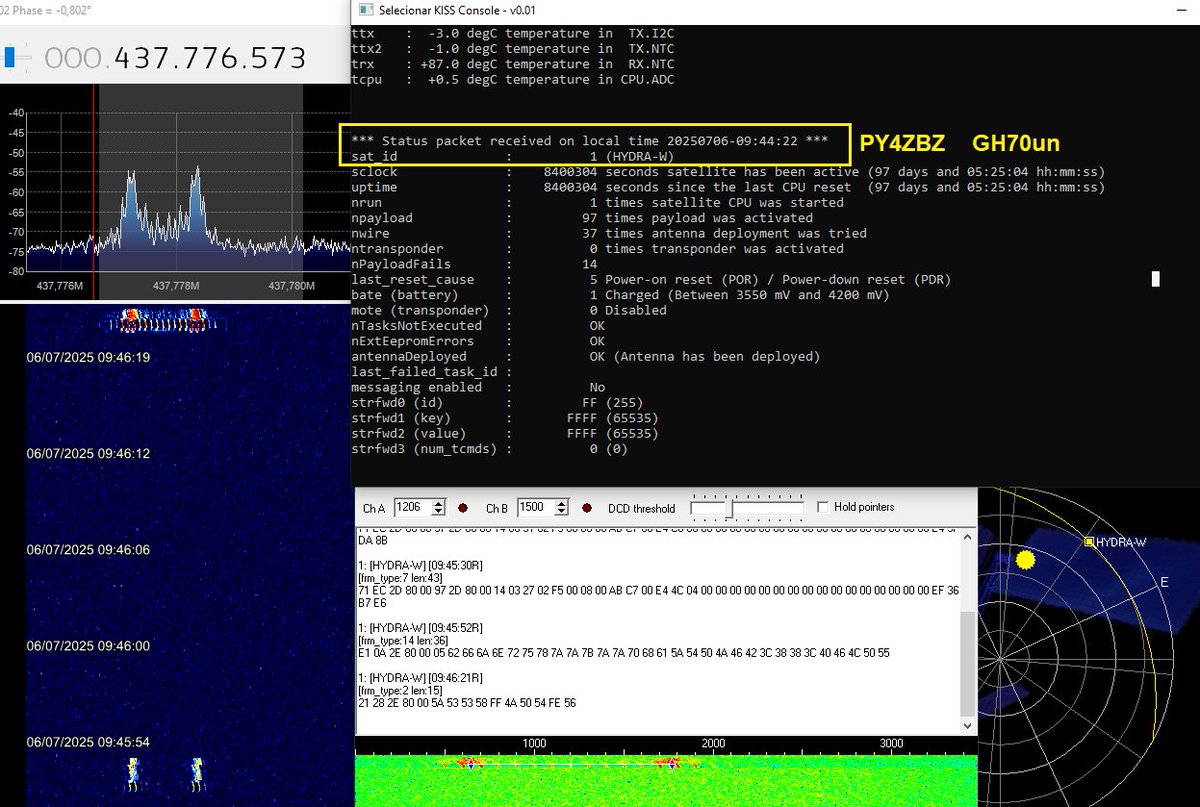The height and width of the screenshot is (807, 1200).
Task: Click the -80 dB scale label
Action: tap(16, 271)
